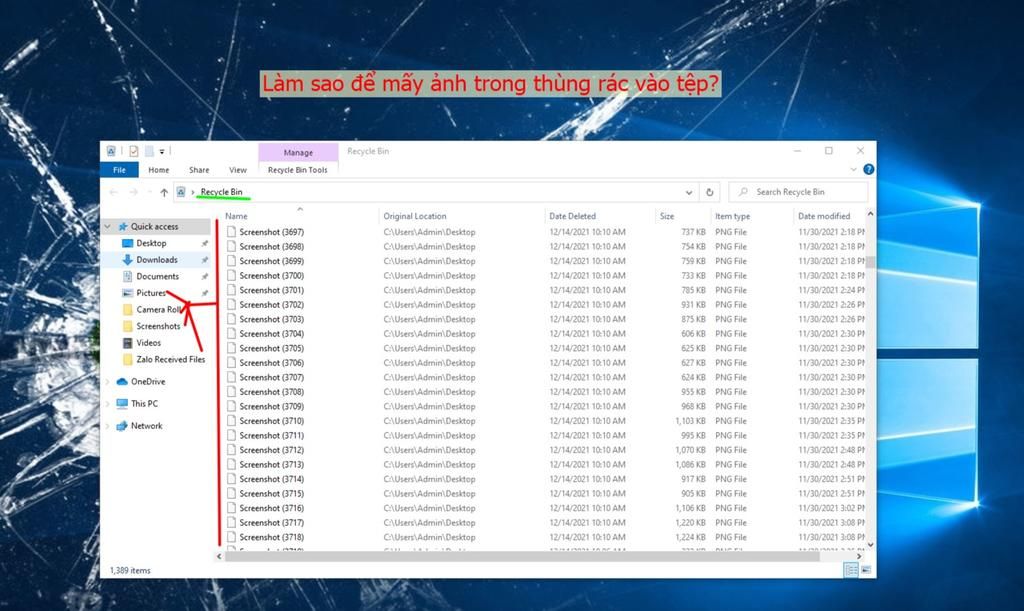1024x611 pixels.
Task: Expand the OneDrive tree node
Action: 108,381
